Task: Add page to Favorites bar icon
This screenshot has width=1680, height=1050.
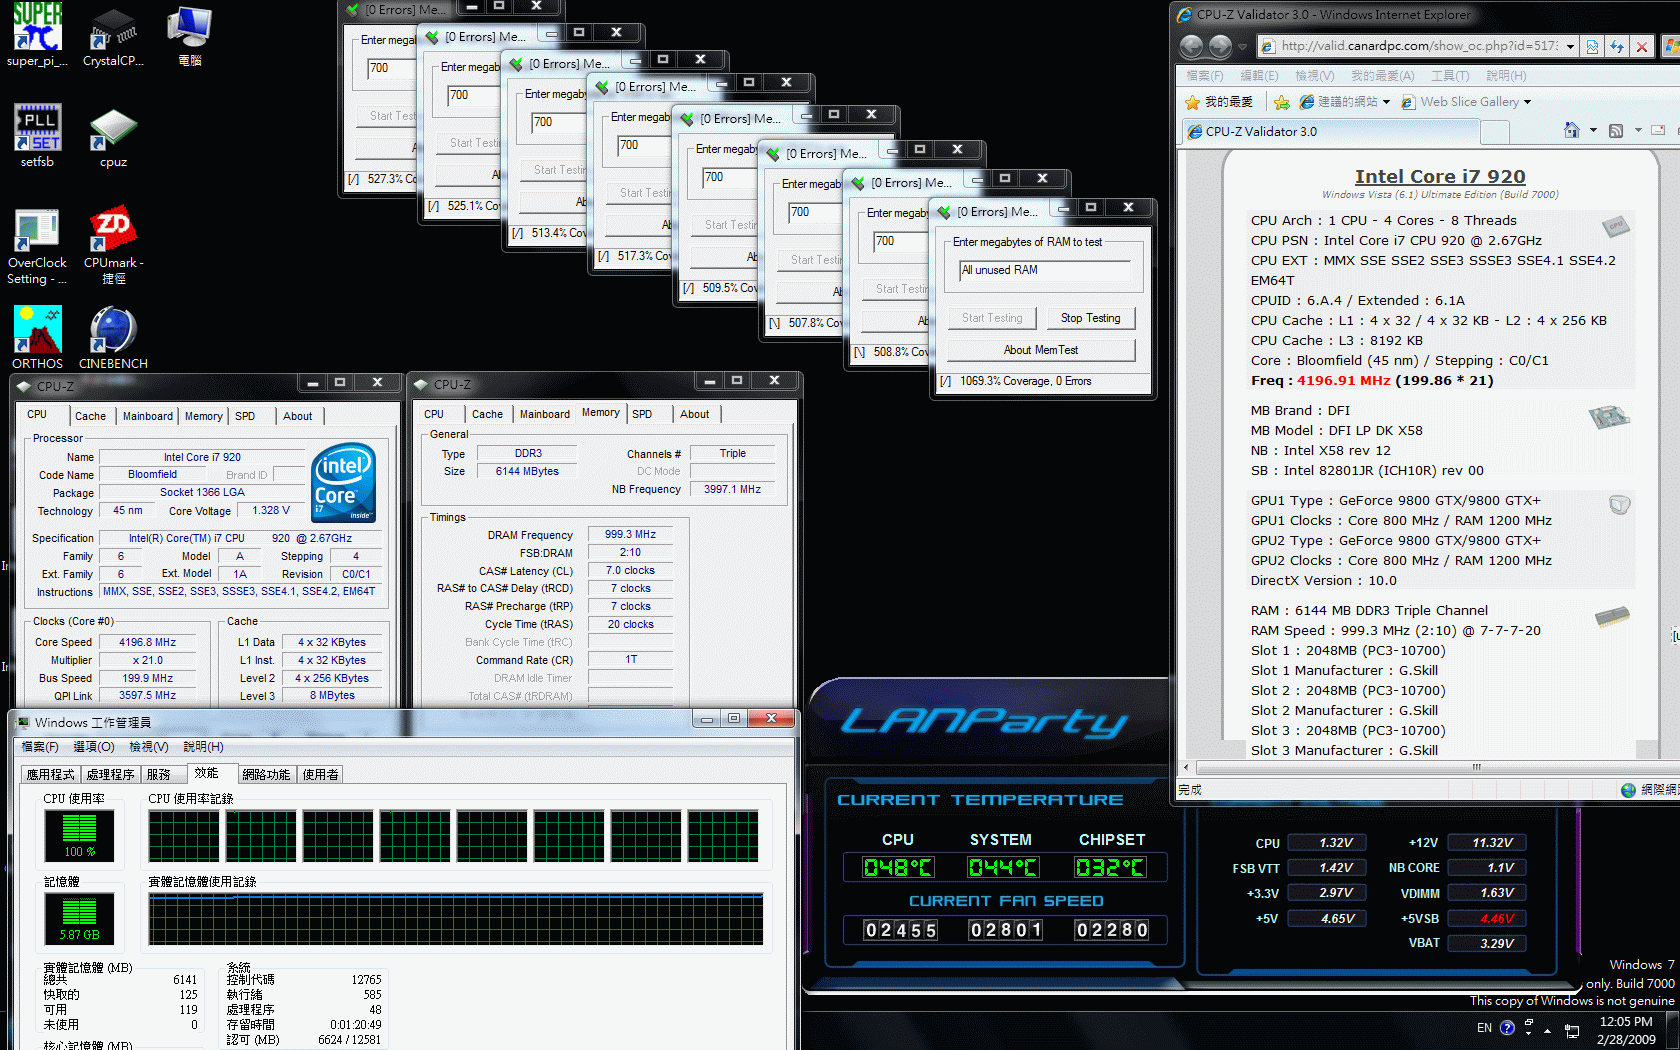Action: click(x=1281, y=102)
